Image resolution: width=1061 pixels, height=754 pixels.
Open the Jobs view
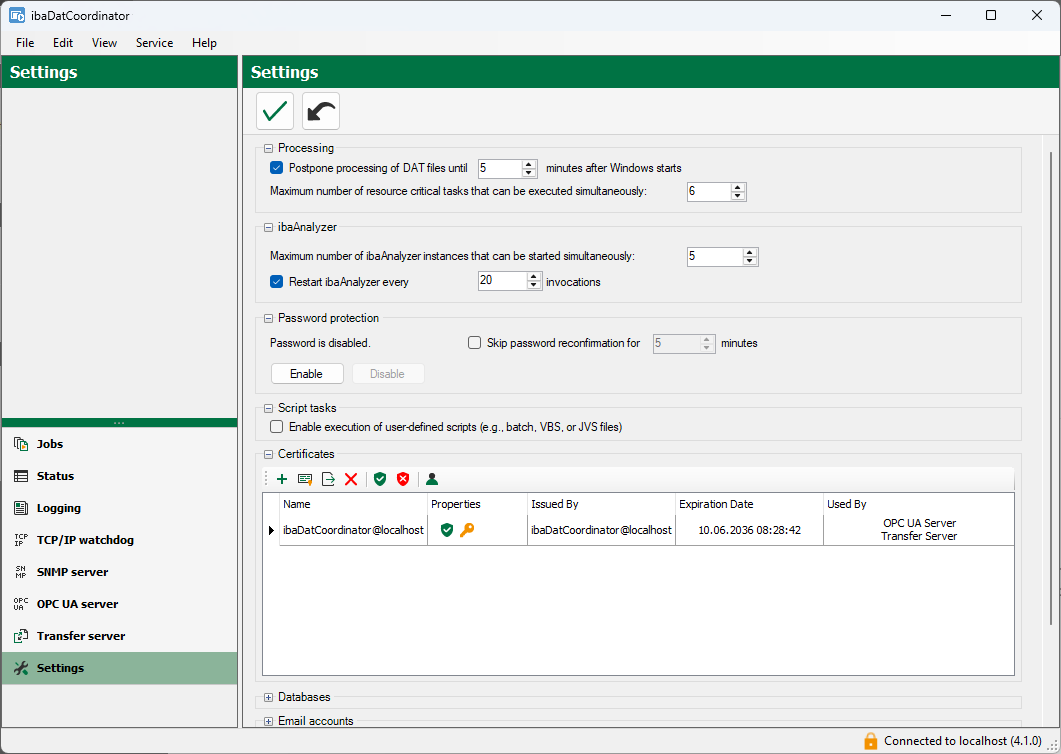[119, 444]
